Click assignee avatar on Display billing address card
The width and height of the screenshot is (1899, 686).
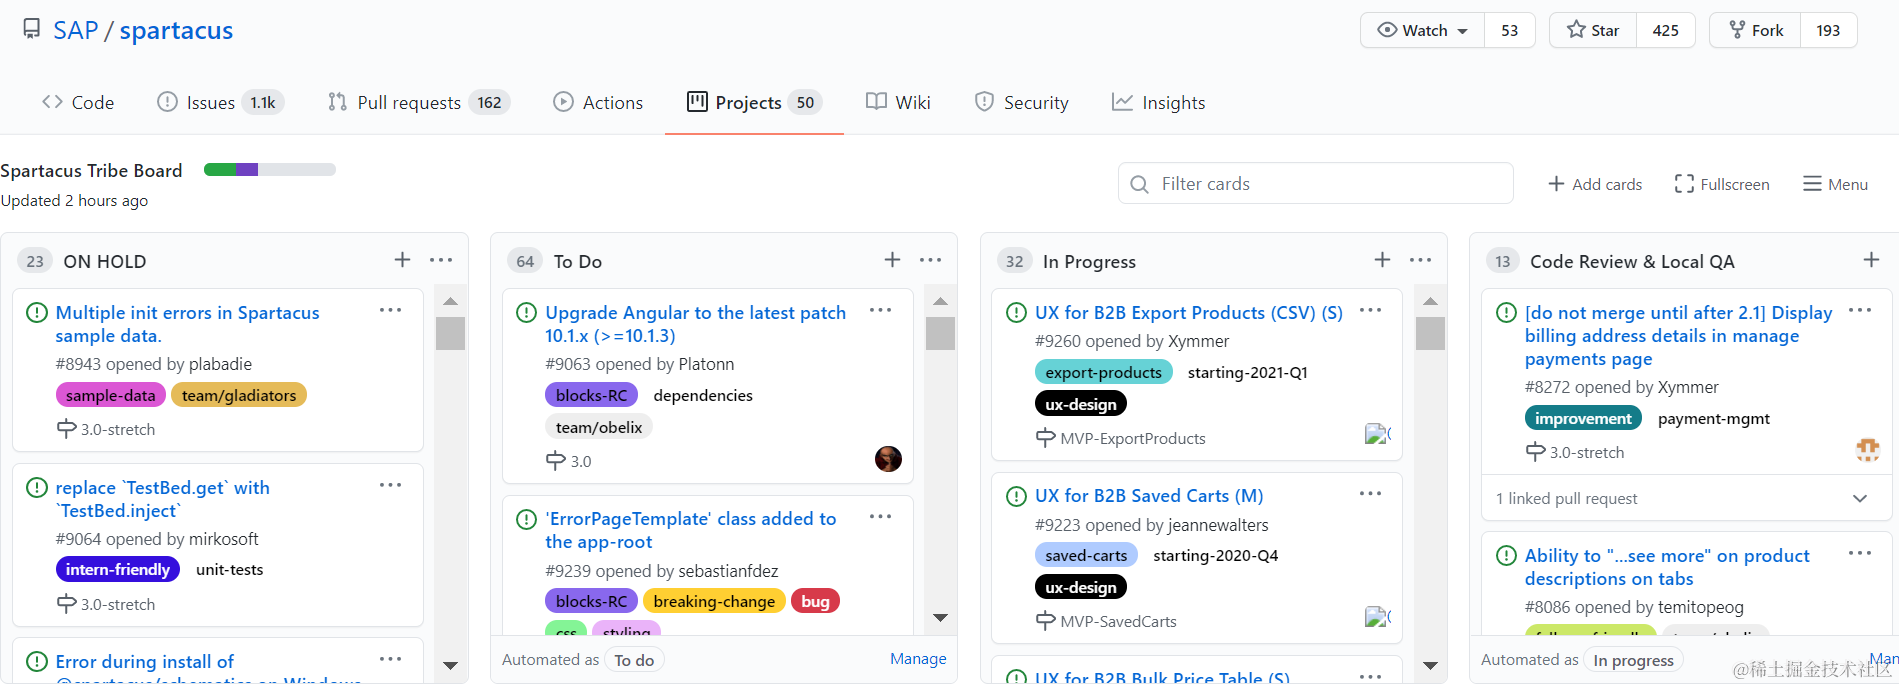coord(1867,450)
